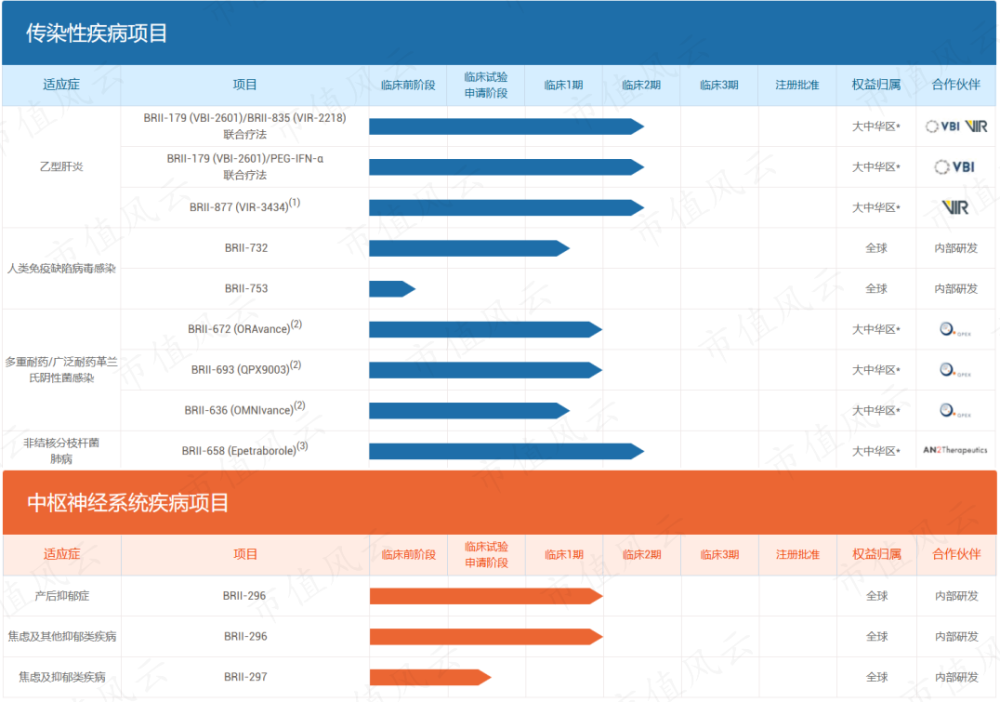Click 内部研发 partner cell in BRII-297 row
This screenshot has width=1000, height=702.
pos(957,677)
